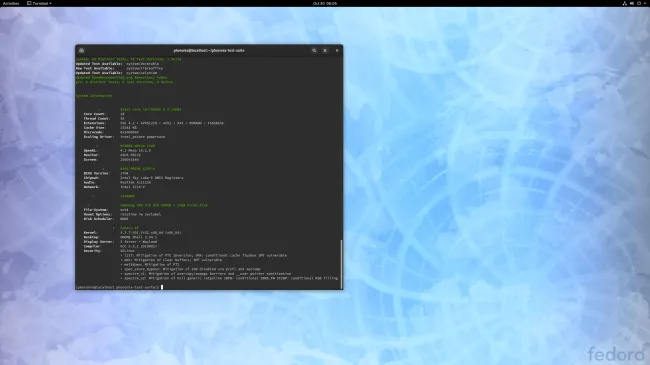Open a new terminal tab
This screenshot has width=650, height=365.
click(x=82, y=50)
